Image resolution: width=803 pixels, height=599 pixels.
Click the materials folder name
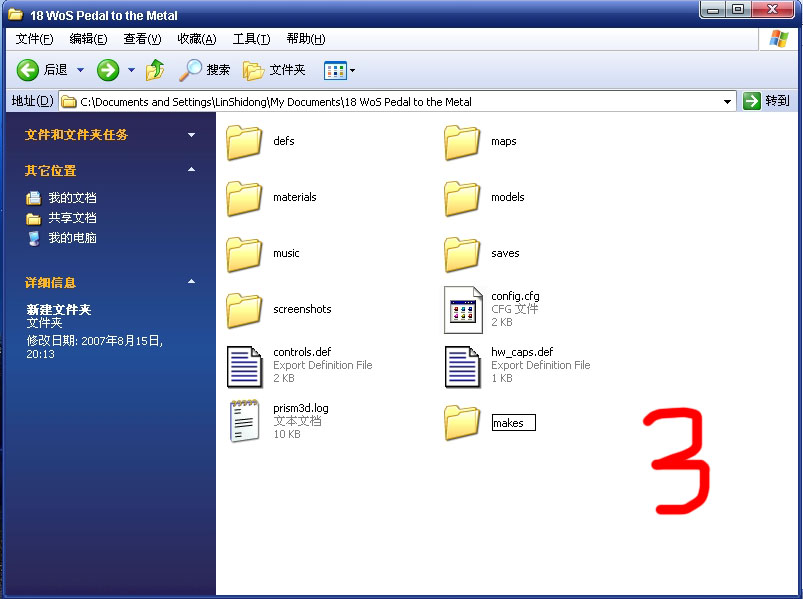pos(294,197)
